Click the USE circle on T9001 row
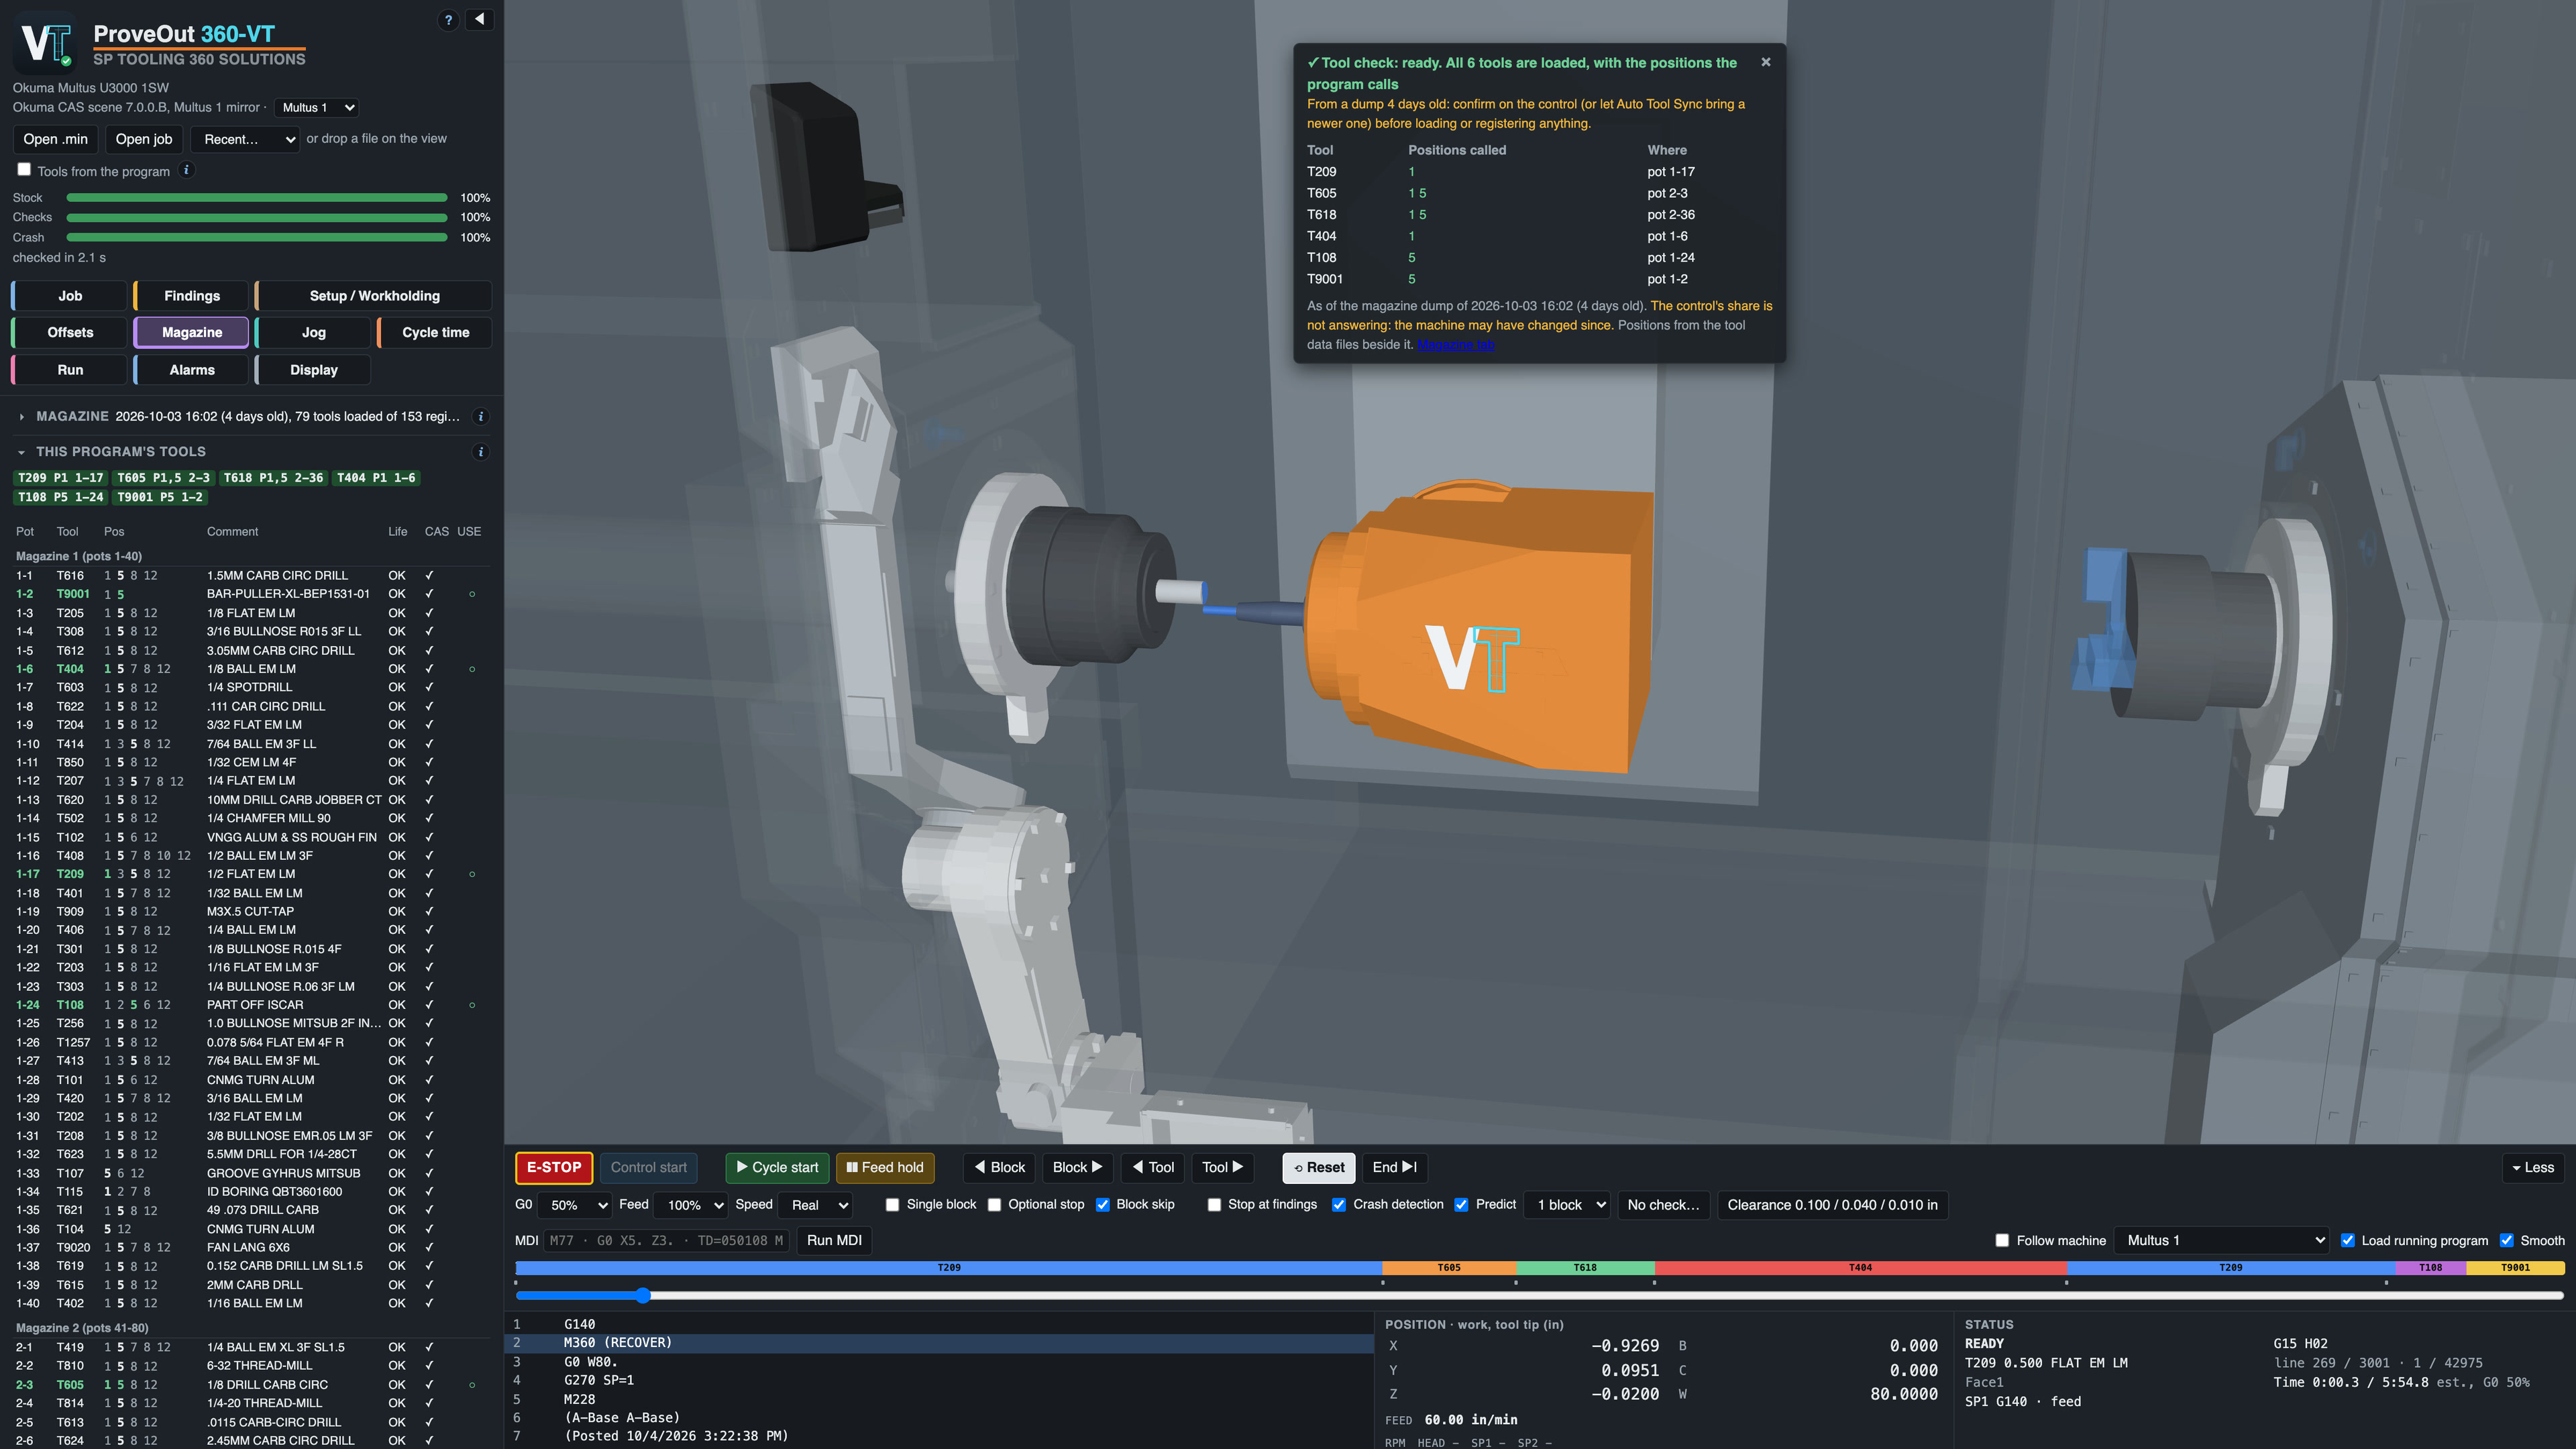Viewport: 2576px width, 1449px height. [472, 594]
